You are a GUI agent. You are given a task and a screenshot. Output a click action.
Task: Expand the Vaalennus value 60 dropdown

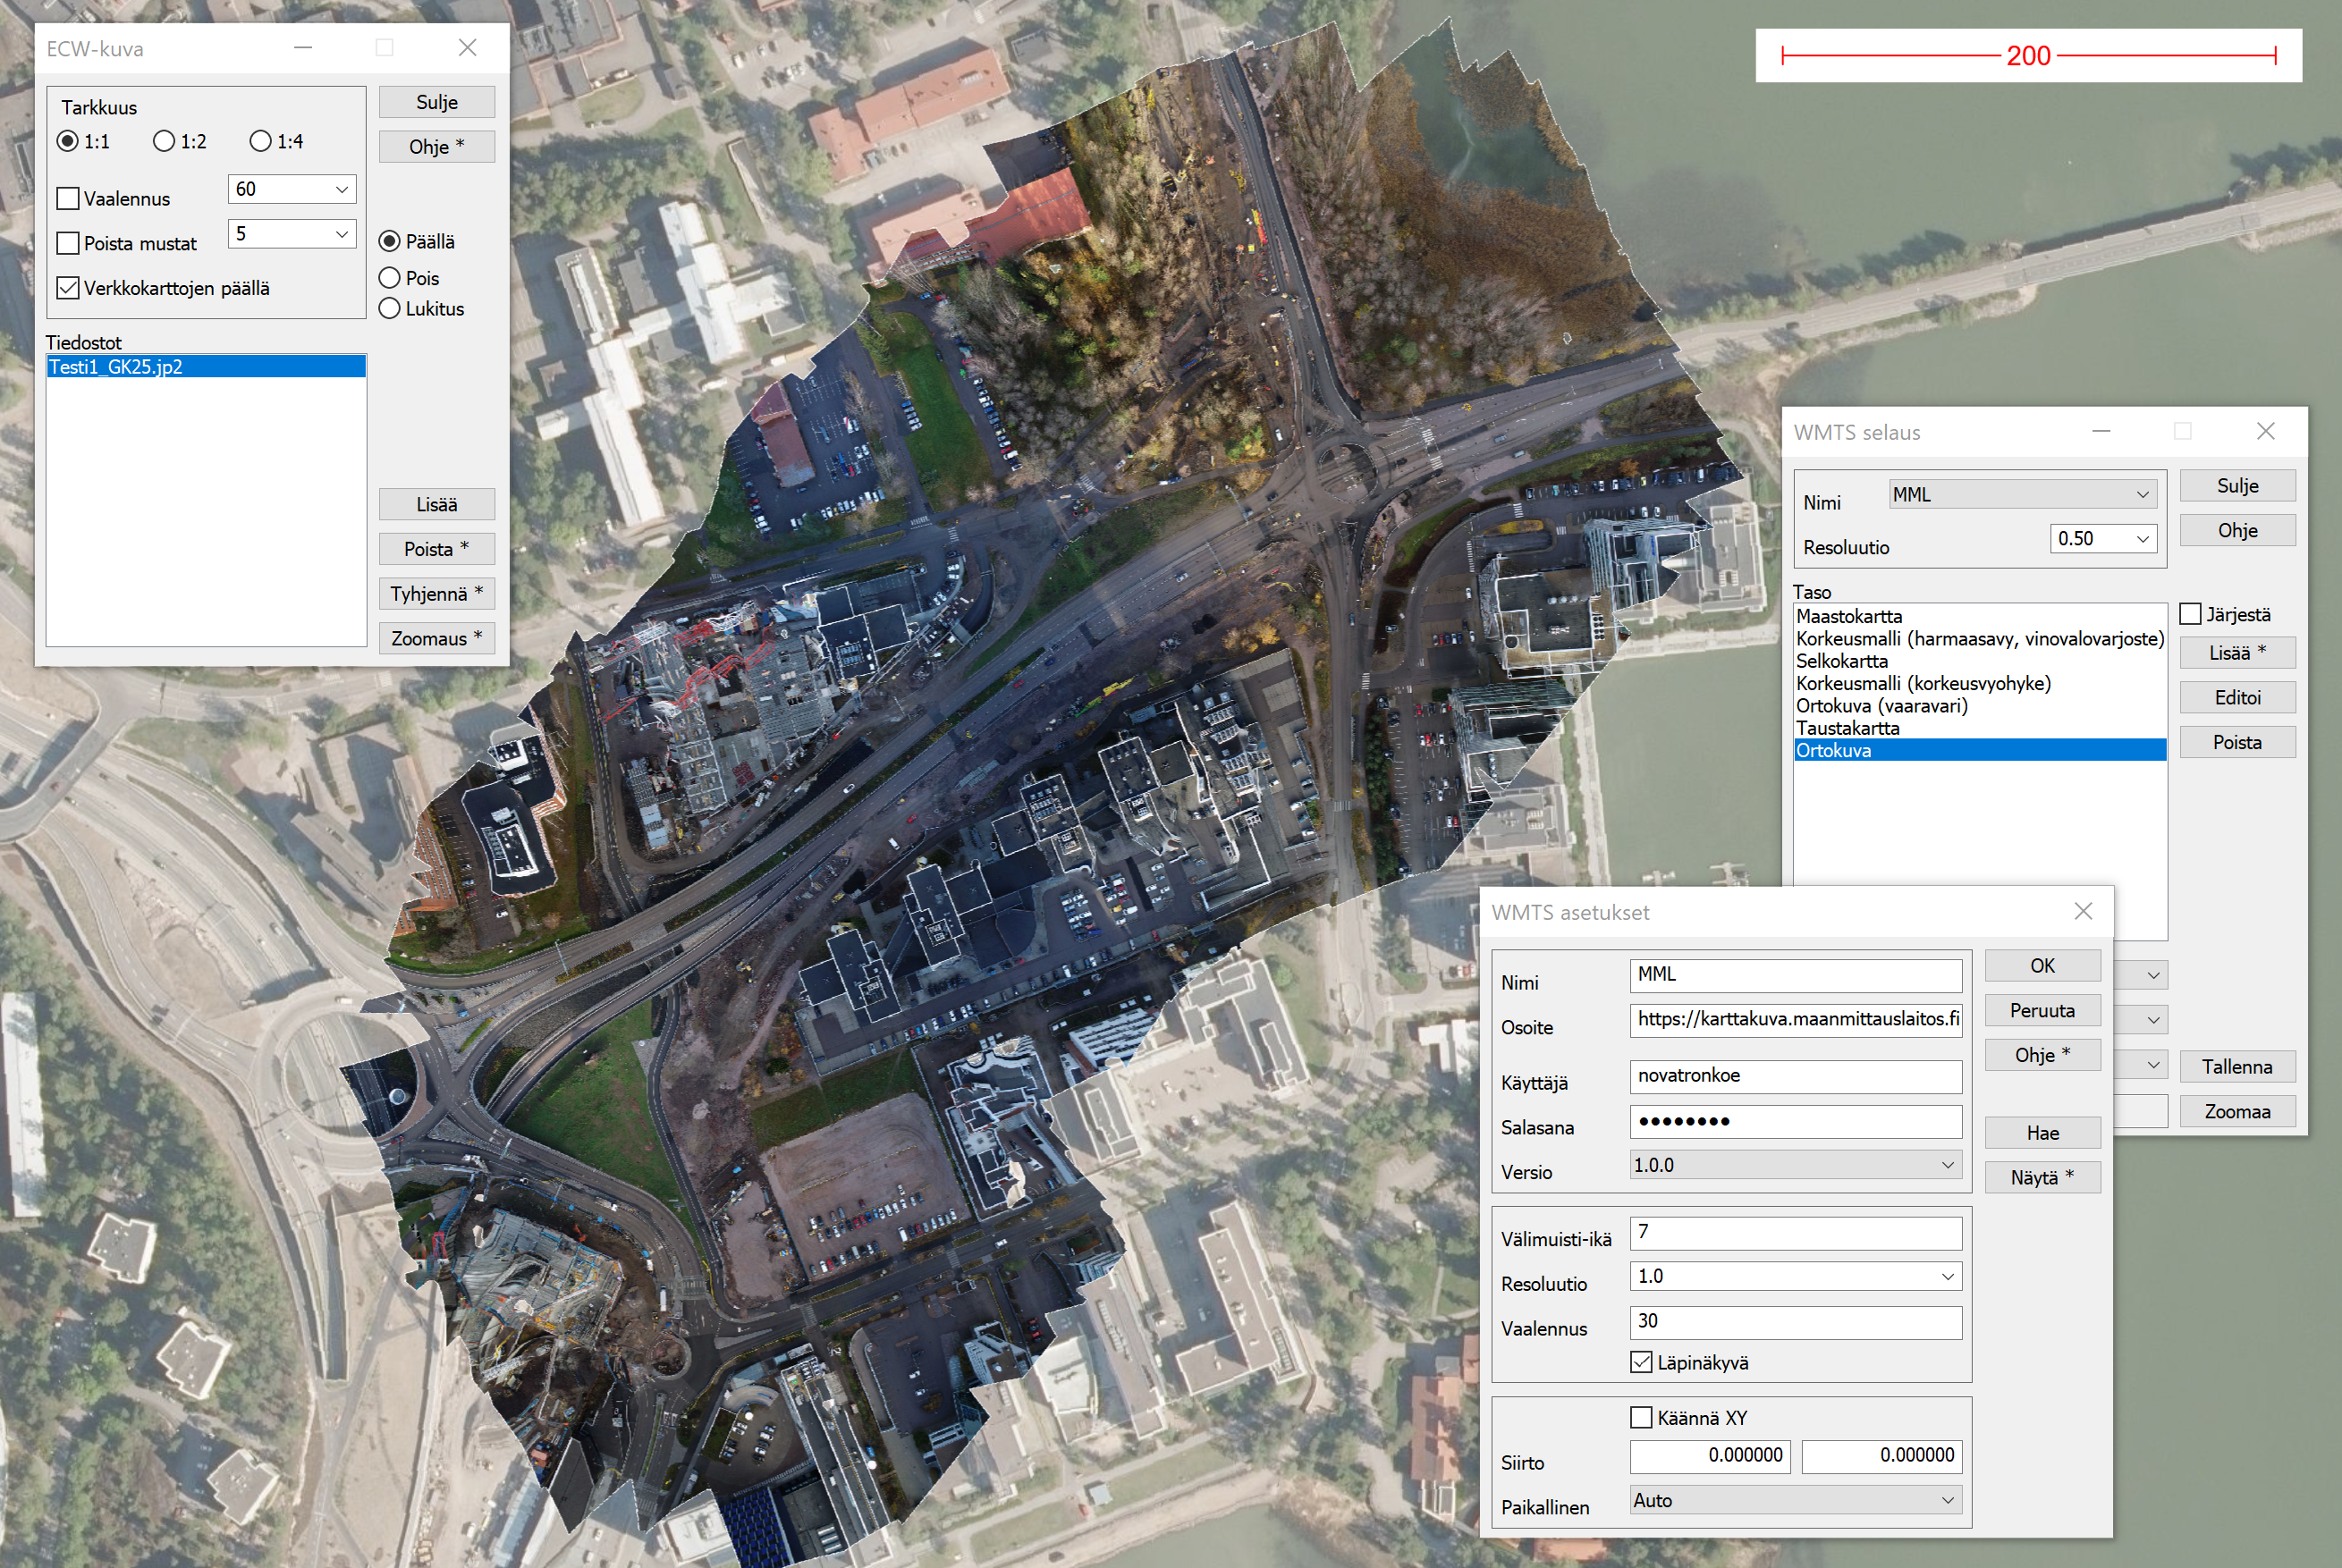pyautogui.click(x=341, y=189)
